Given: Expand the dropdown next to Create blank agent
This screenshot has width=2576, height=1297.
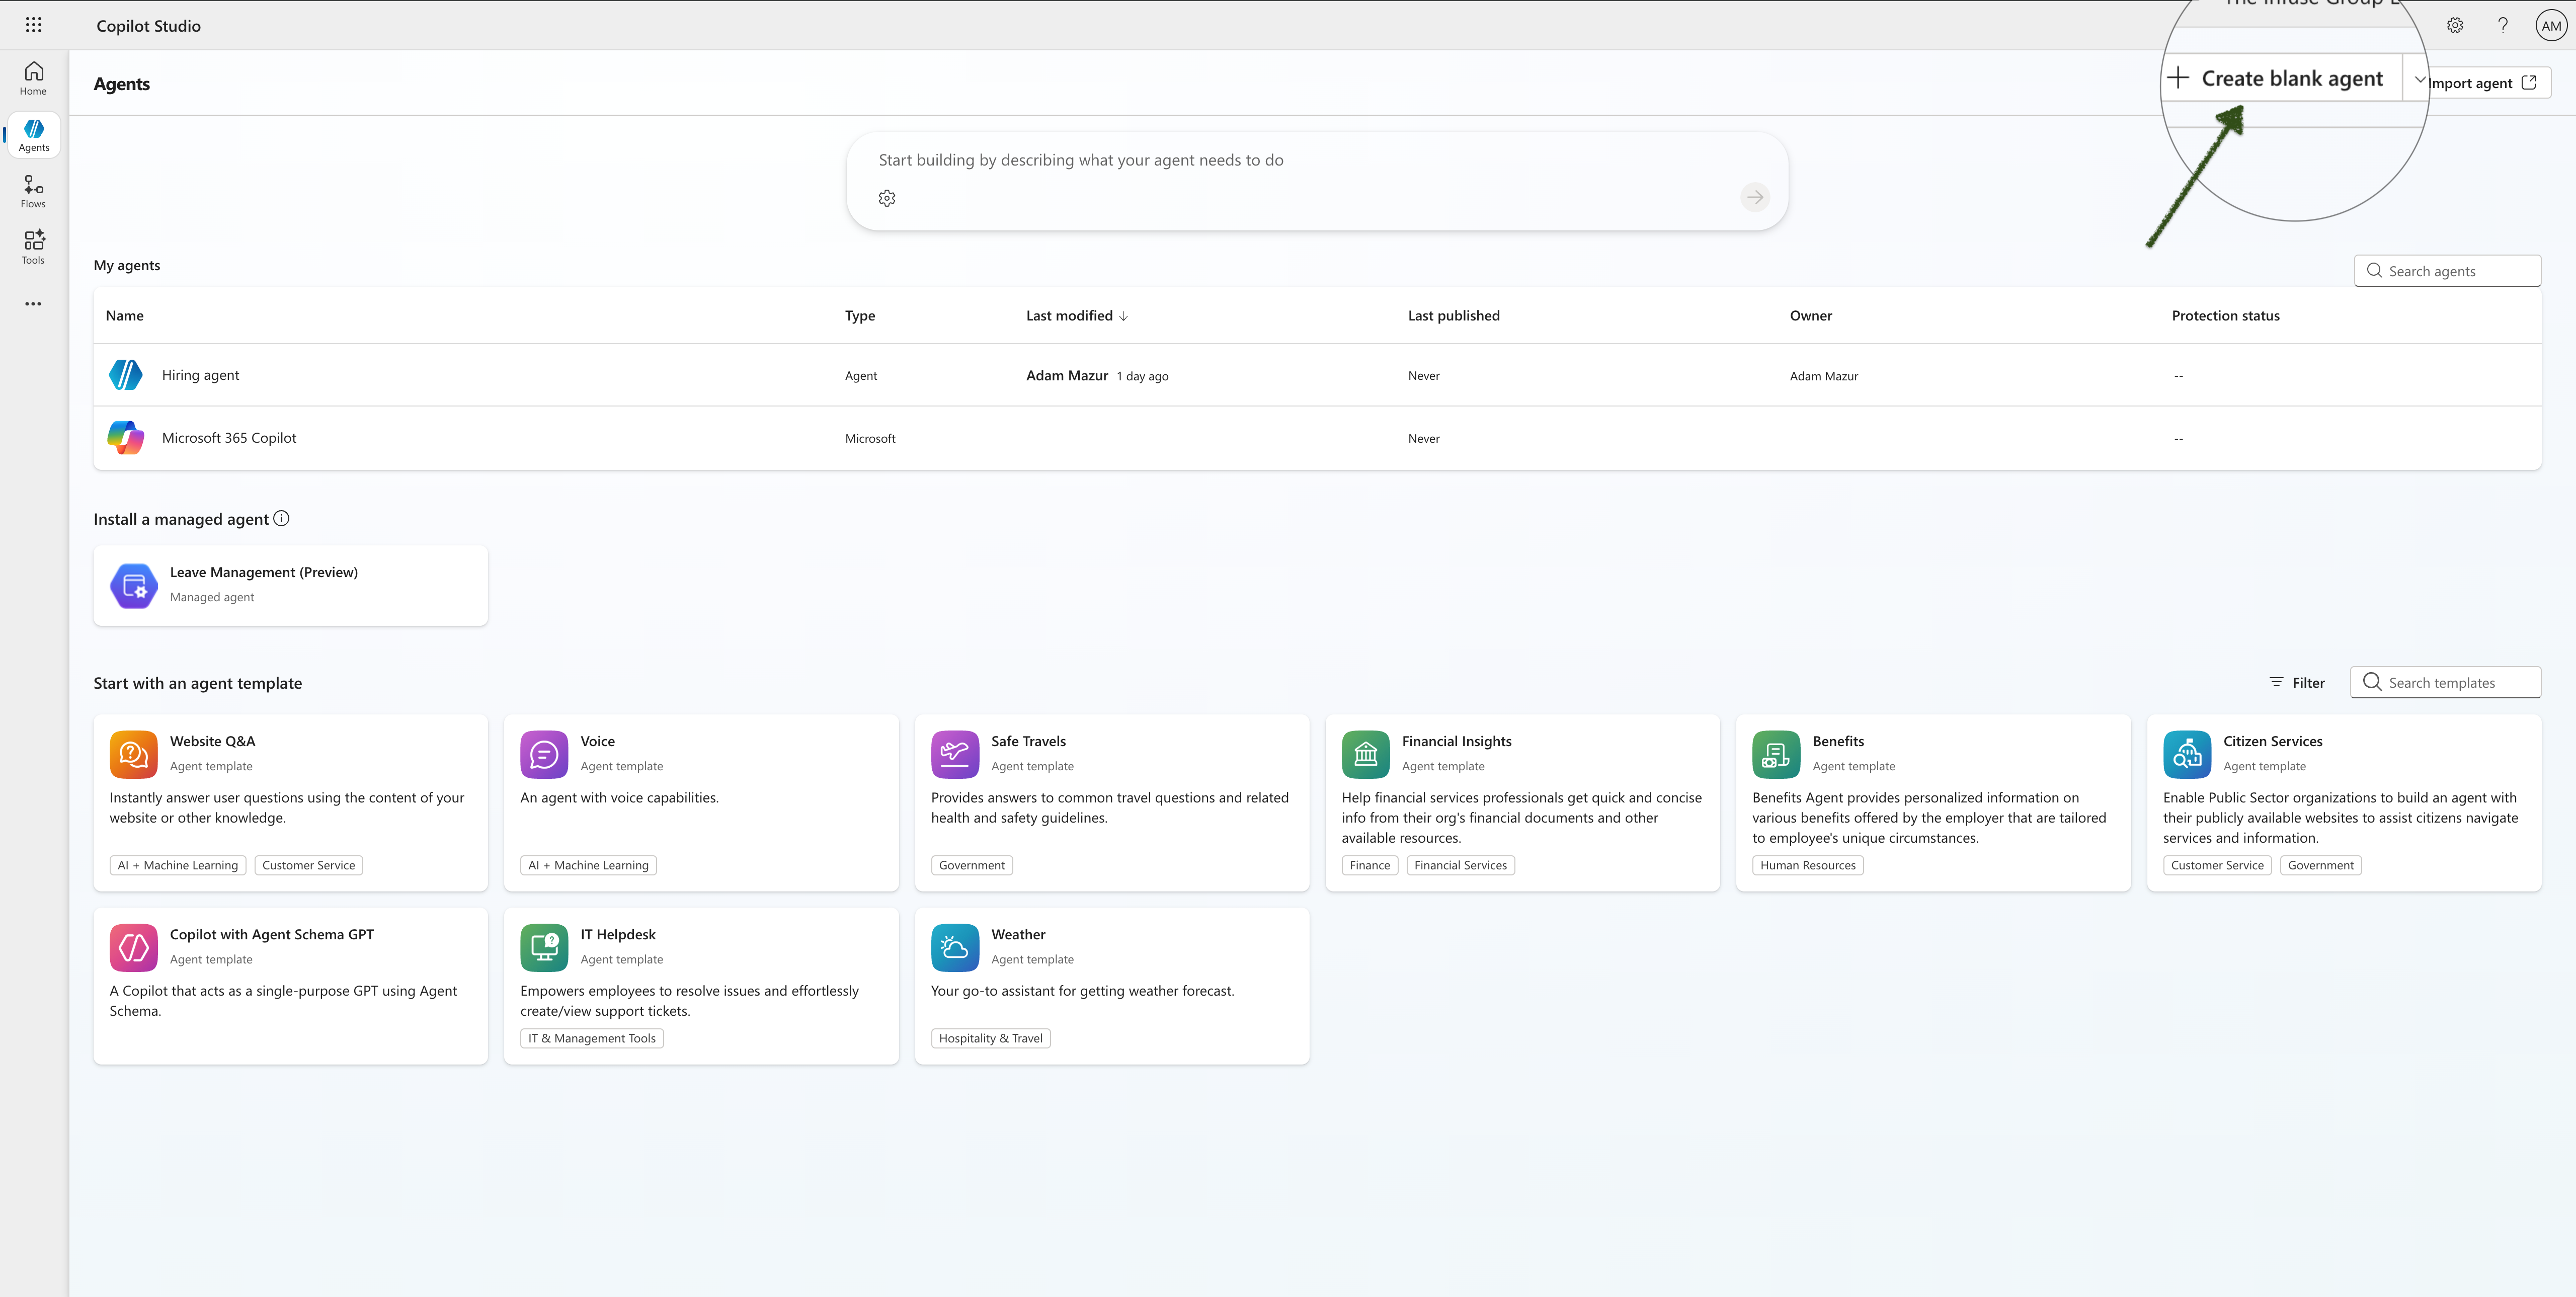Looking at the screenshot, I should (x=2419, y=79).
